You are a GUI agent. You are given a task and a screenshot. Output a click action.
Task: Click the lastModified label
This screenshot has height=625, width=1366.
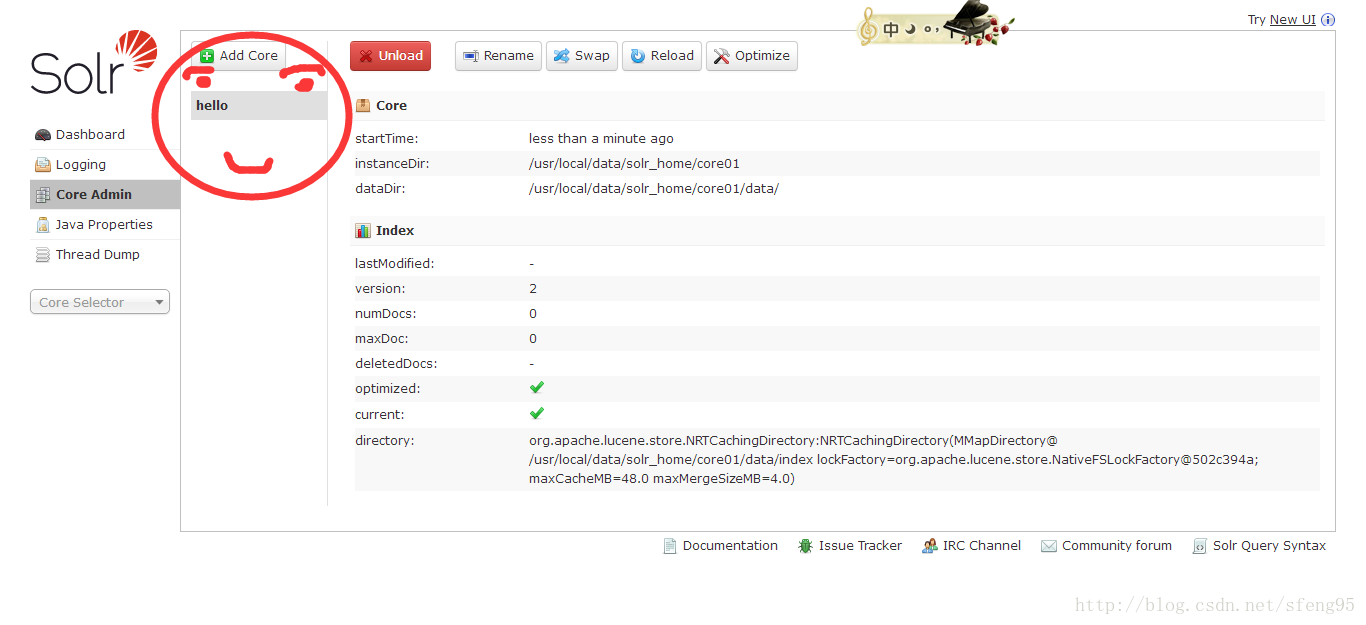coord(395,264)
